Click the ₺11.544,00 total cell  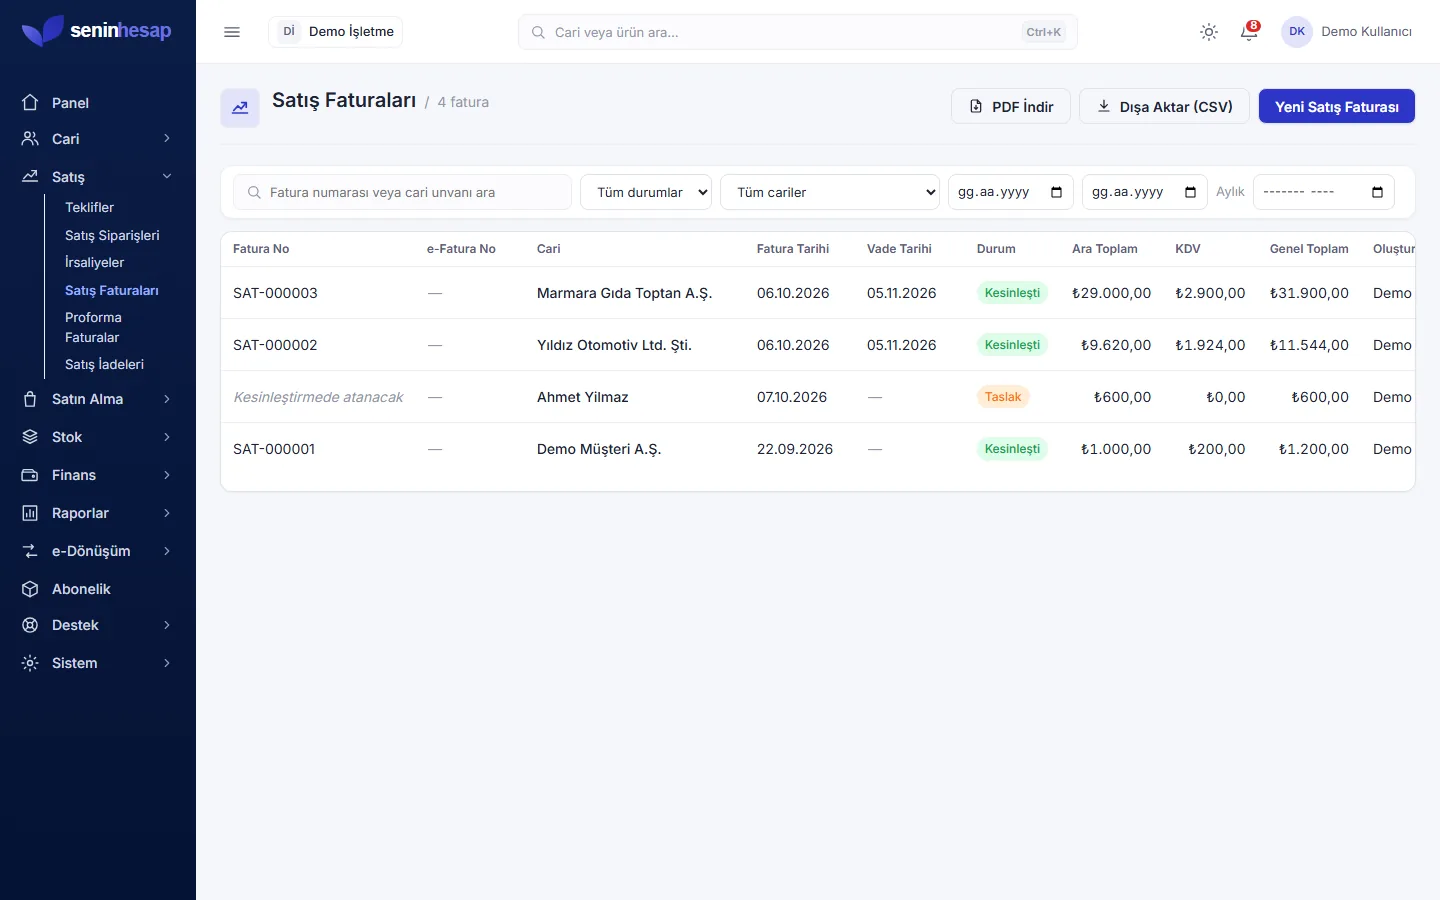click(x=1309, y=345)
